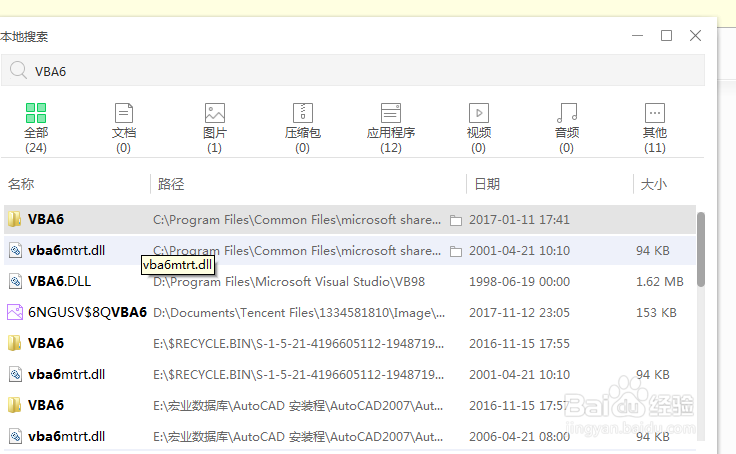Click the VBA6 search input field

(353, 70)
